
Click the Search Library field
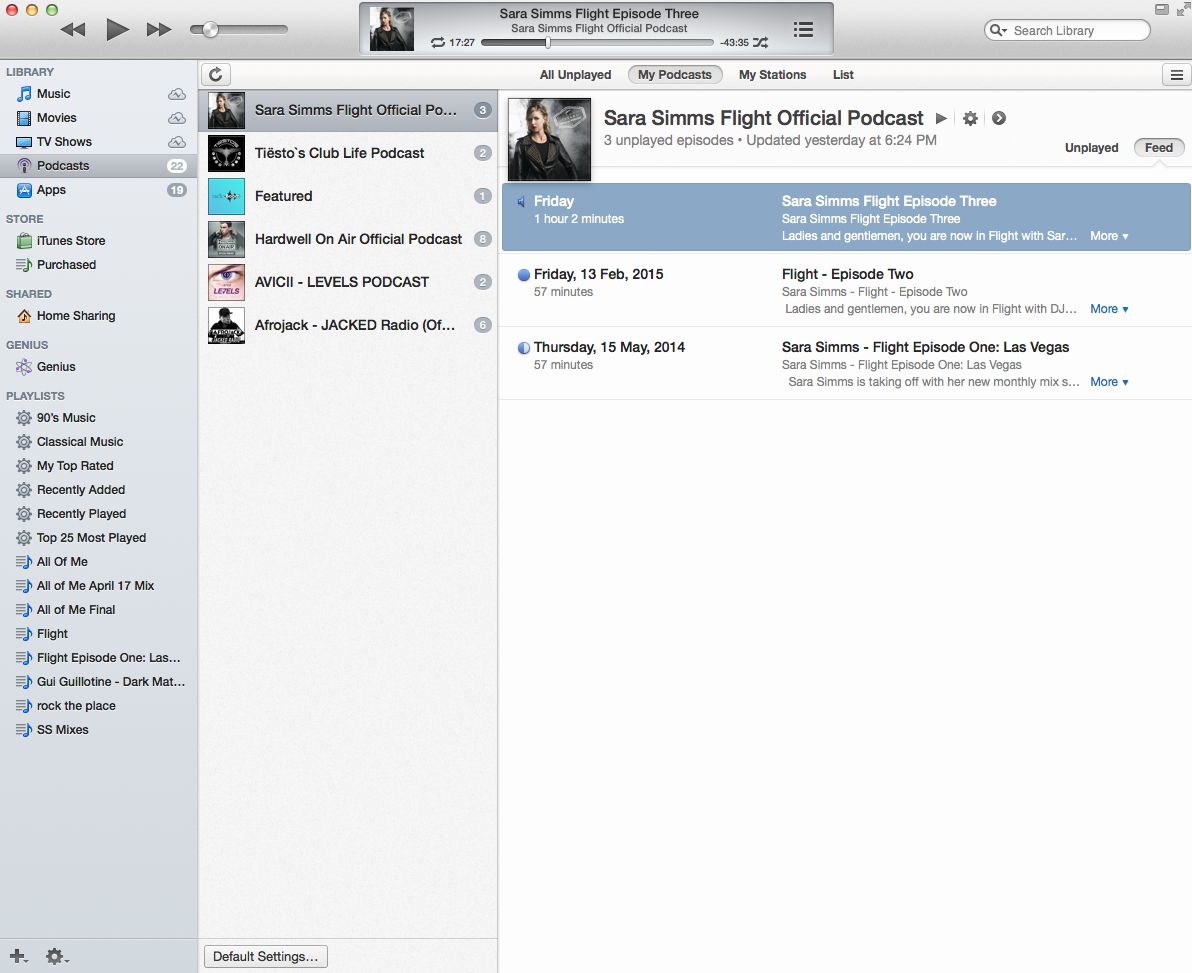pyautogui.click(x=1067, y=30)
